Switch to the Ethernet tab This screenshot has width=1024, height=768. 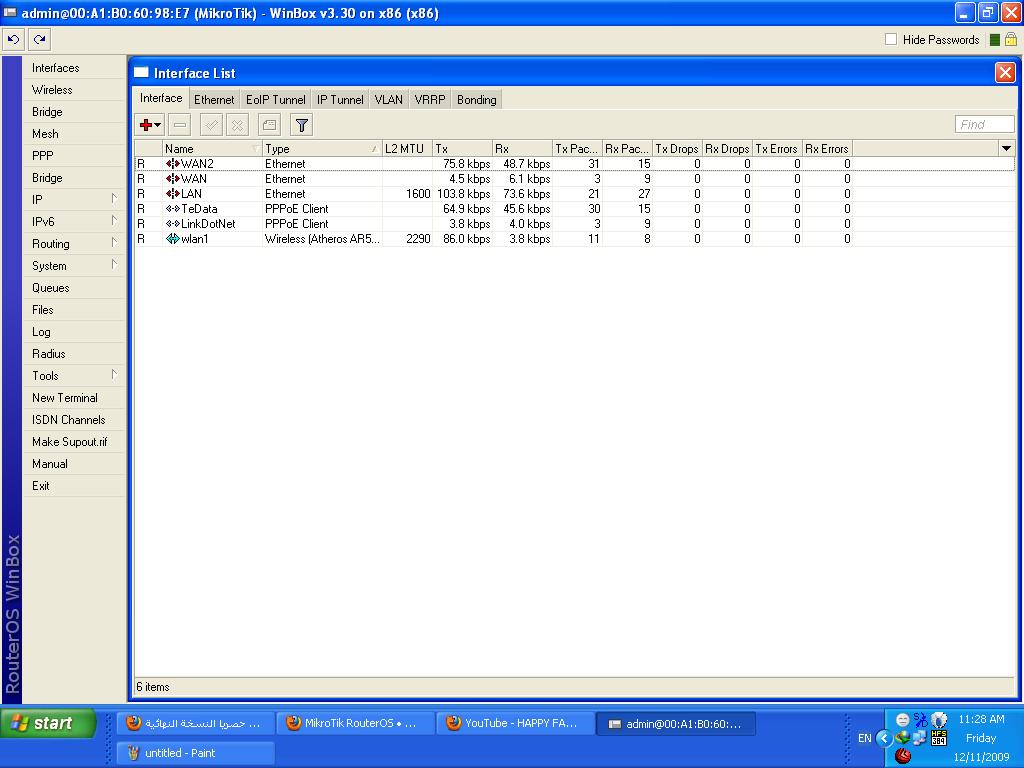[214, 100]
